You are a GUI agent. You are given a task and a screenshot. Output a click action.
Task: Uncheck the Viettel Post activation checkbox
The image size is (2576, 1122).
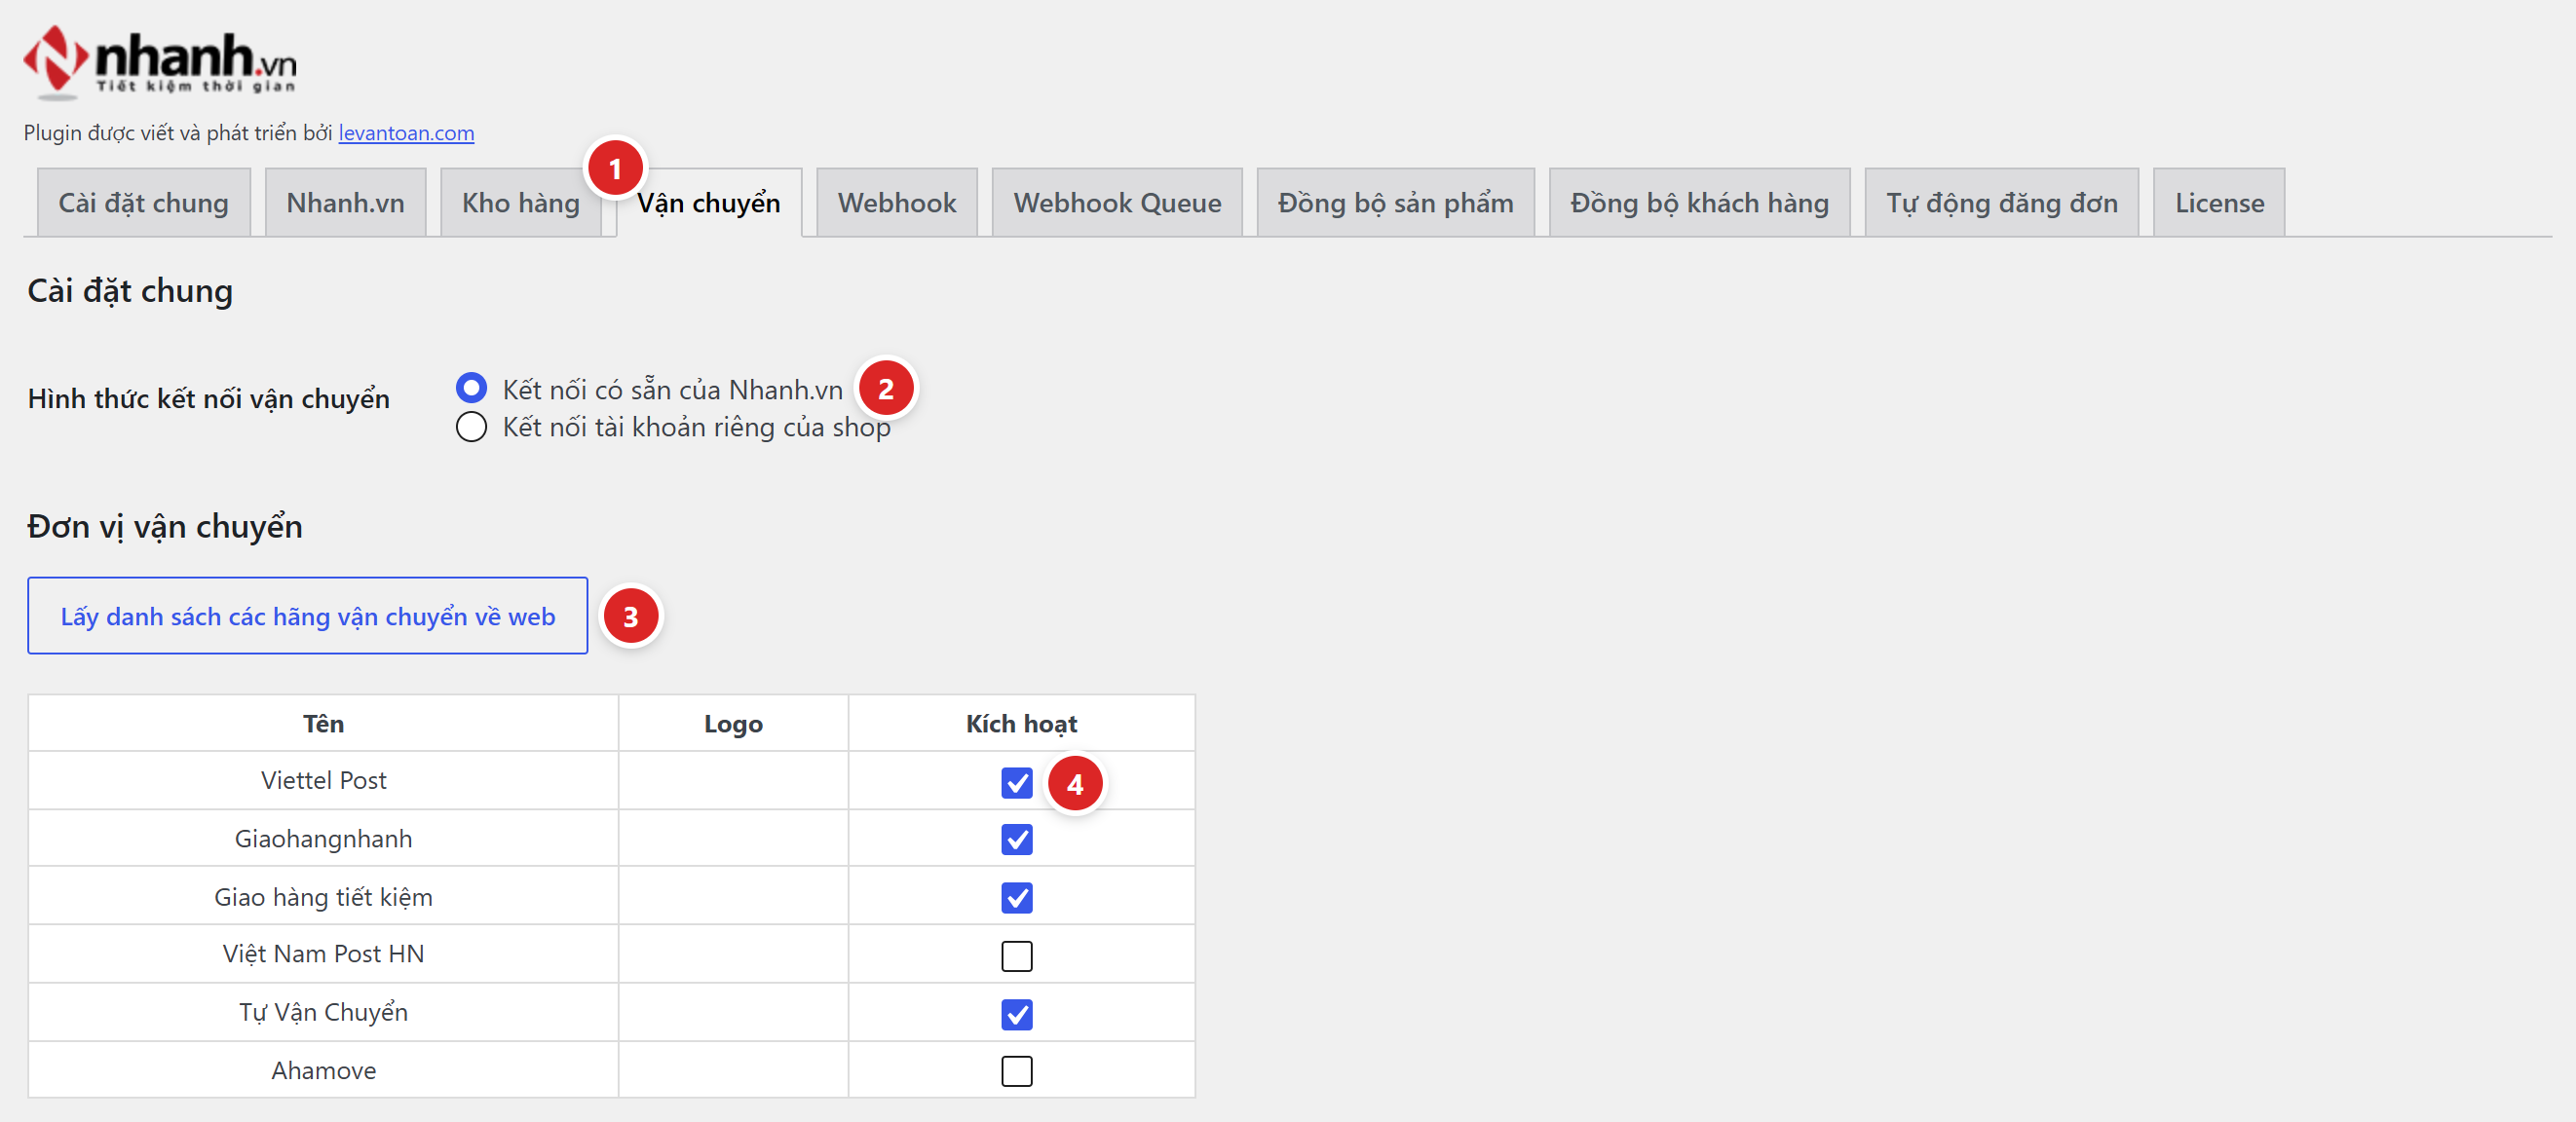point(1016,782)
